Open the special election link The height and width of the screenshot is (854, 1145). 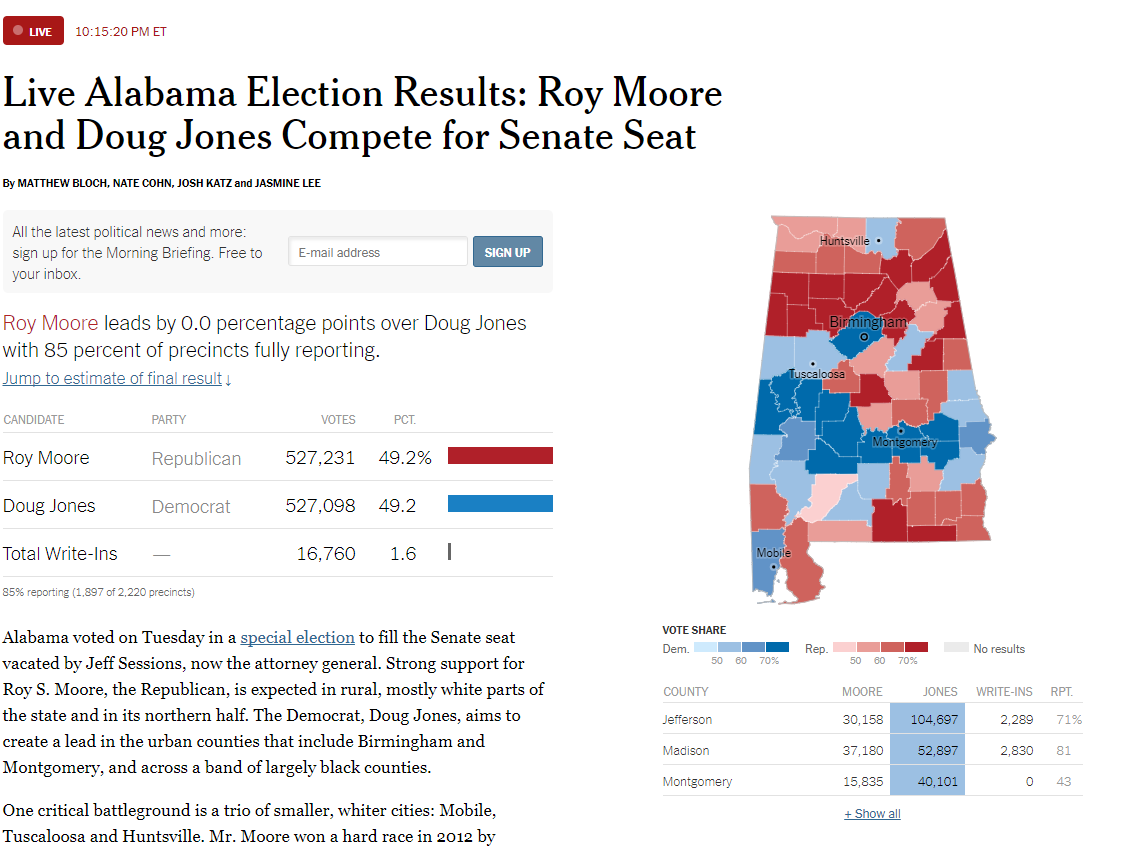(x=297, y=637)
